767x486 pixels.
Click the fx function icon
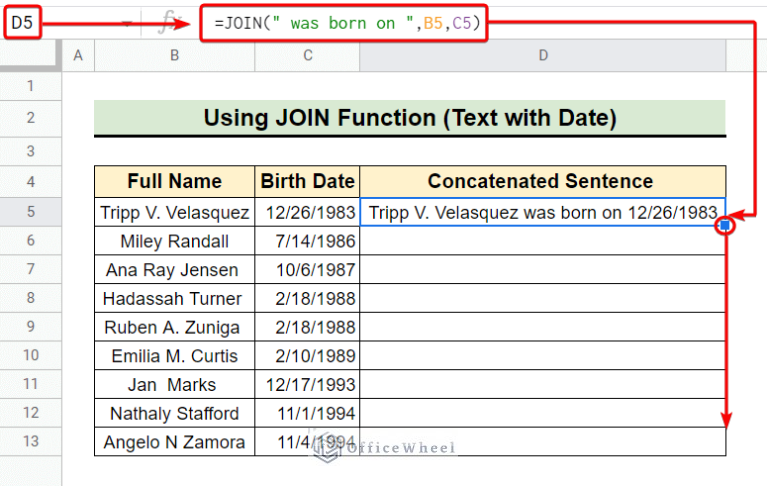(x=166, y=23)
